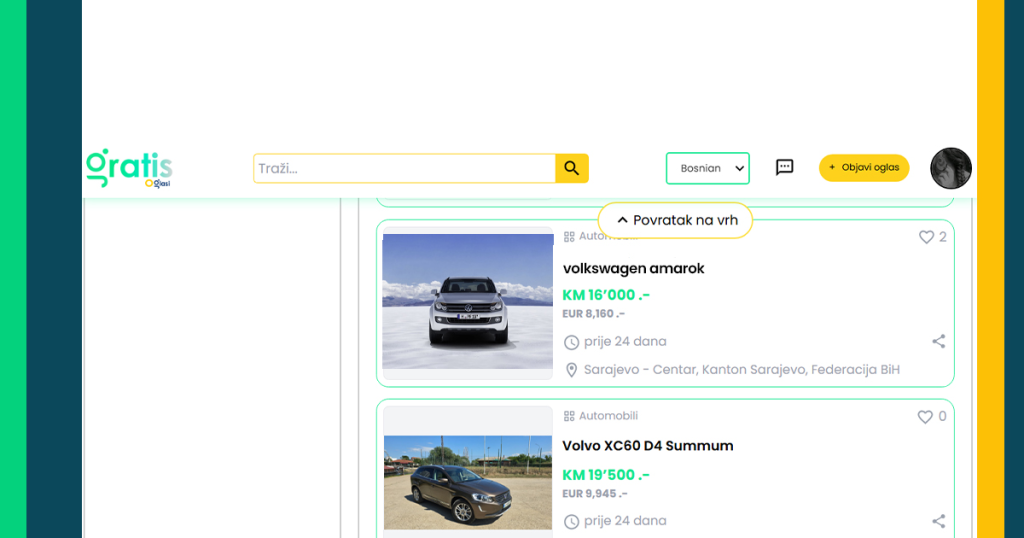Click the Traži search input field

(404, 168)
